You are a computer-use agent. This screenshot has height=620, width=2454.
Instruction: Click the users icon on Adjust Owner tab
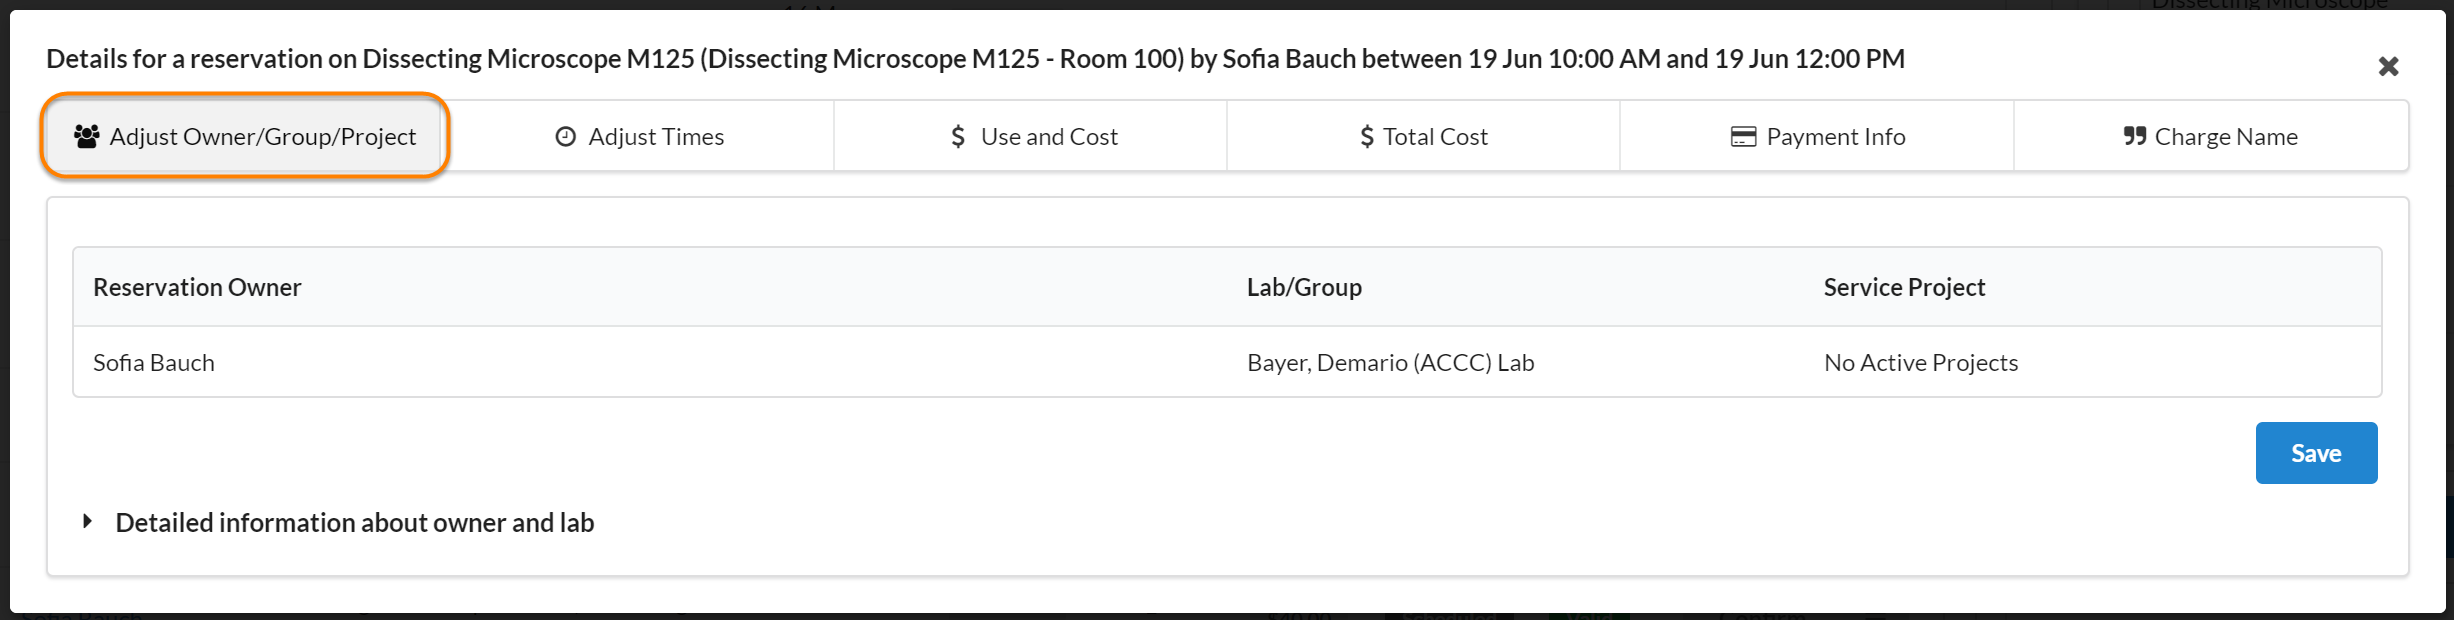click(87, 136)
